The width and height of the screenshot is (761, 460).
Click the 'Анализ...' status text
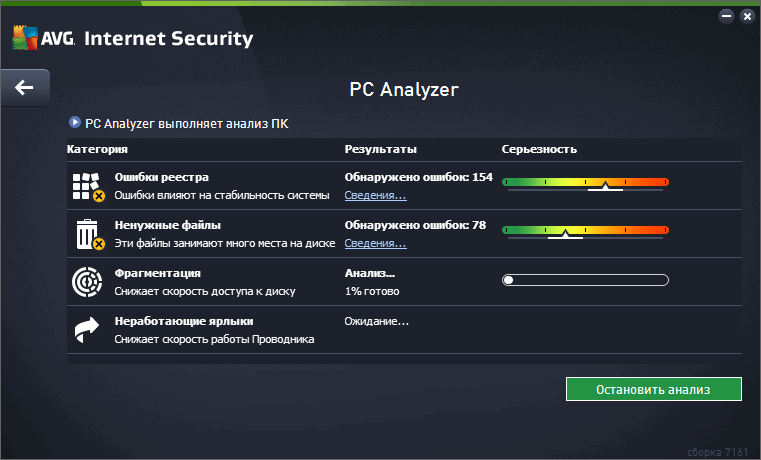pos(370,273)
